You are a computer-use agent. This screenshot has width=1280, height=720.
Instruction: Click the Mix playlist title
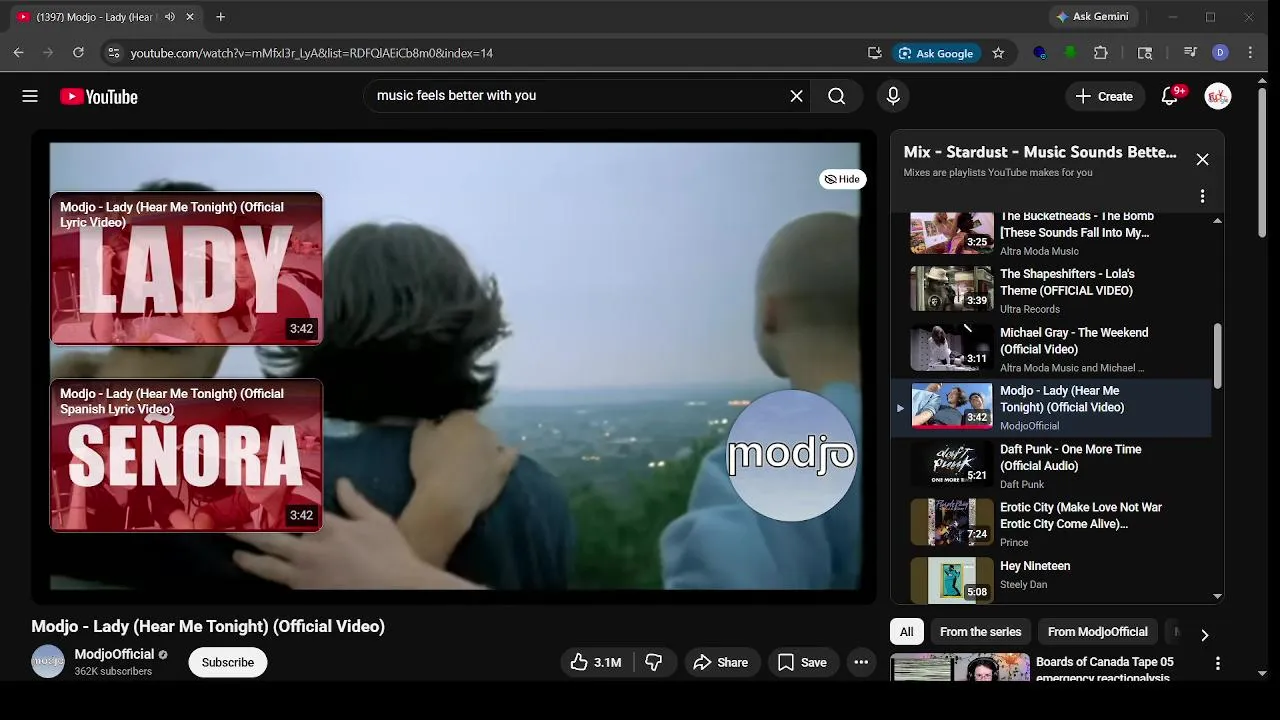click(1040, 152)
